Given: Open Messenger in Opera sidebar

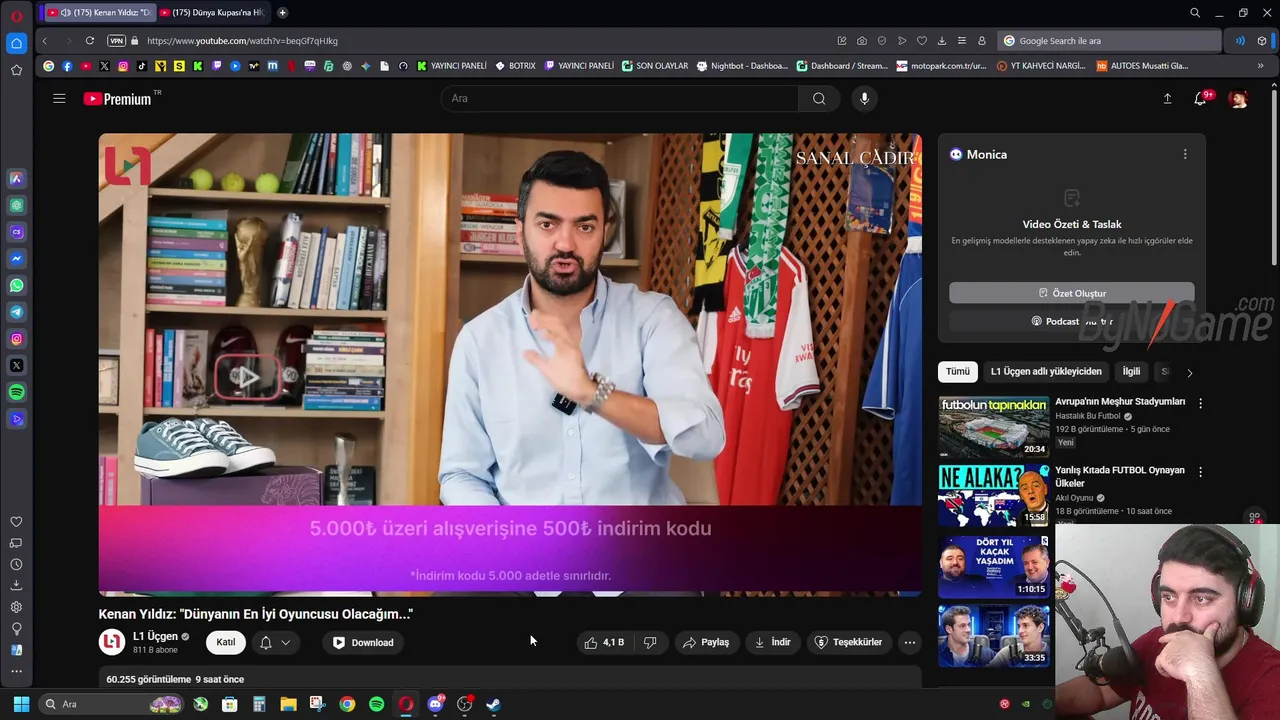Looking at the screenshot, I should (16, 258).
